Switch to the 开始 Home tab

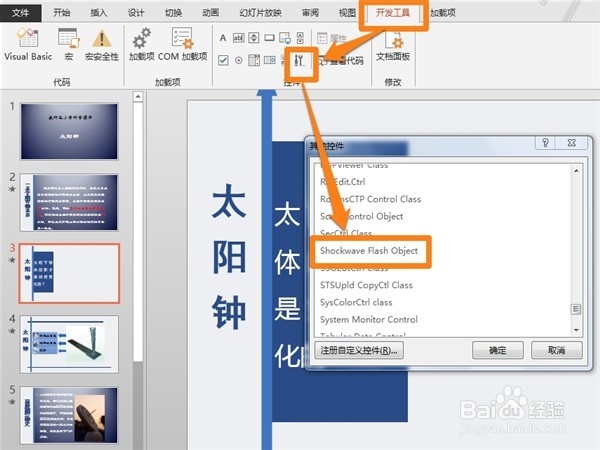point(62,13)
